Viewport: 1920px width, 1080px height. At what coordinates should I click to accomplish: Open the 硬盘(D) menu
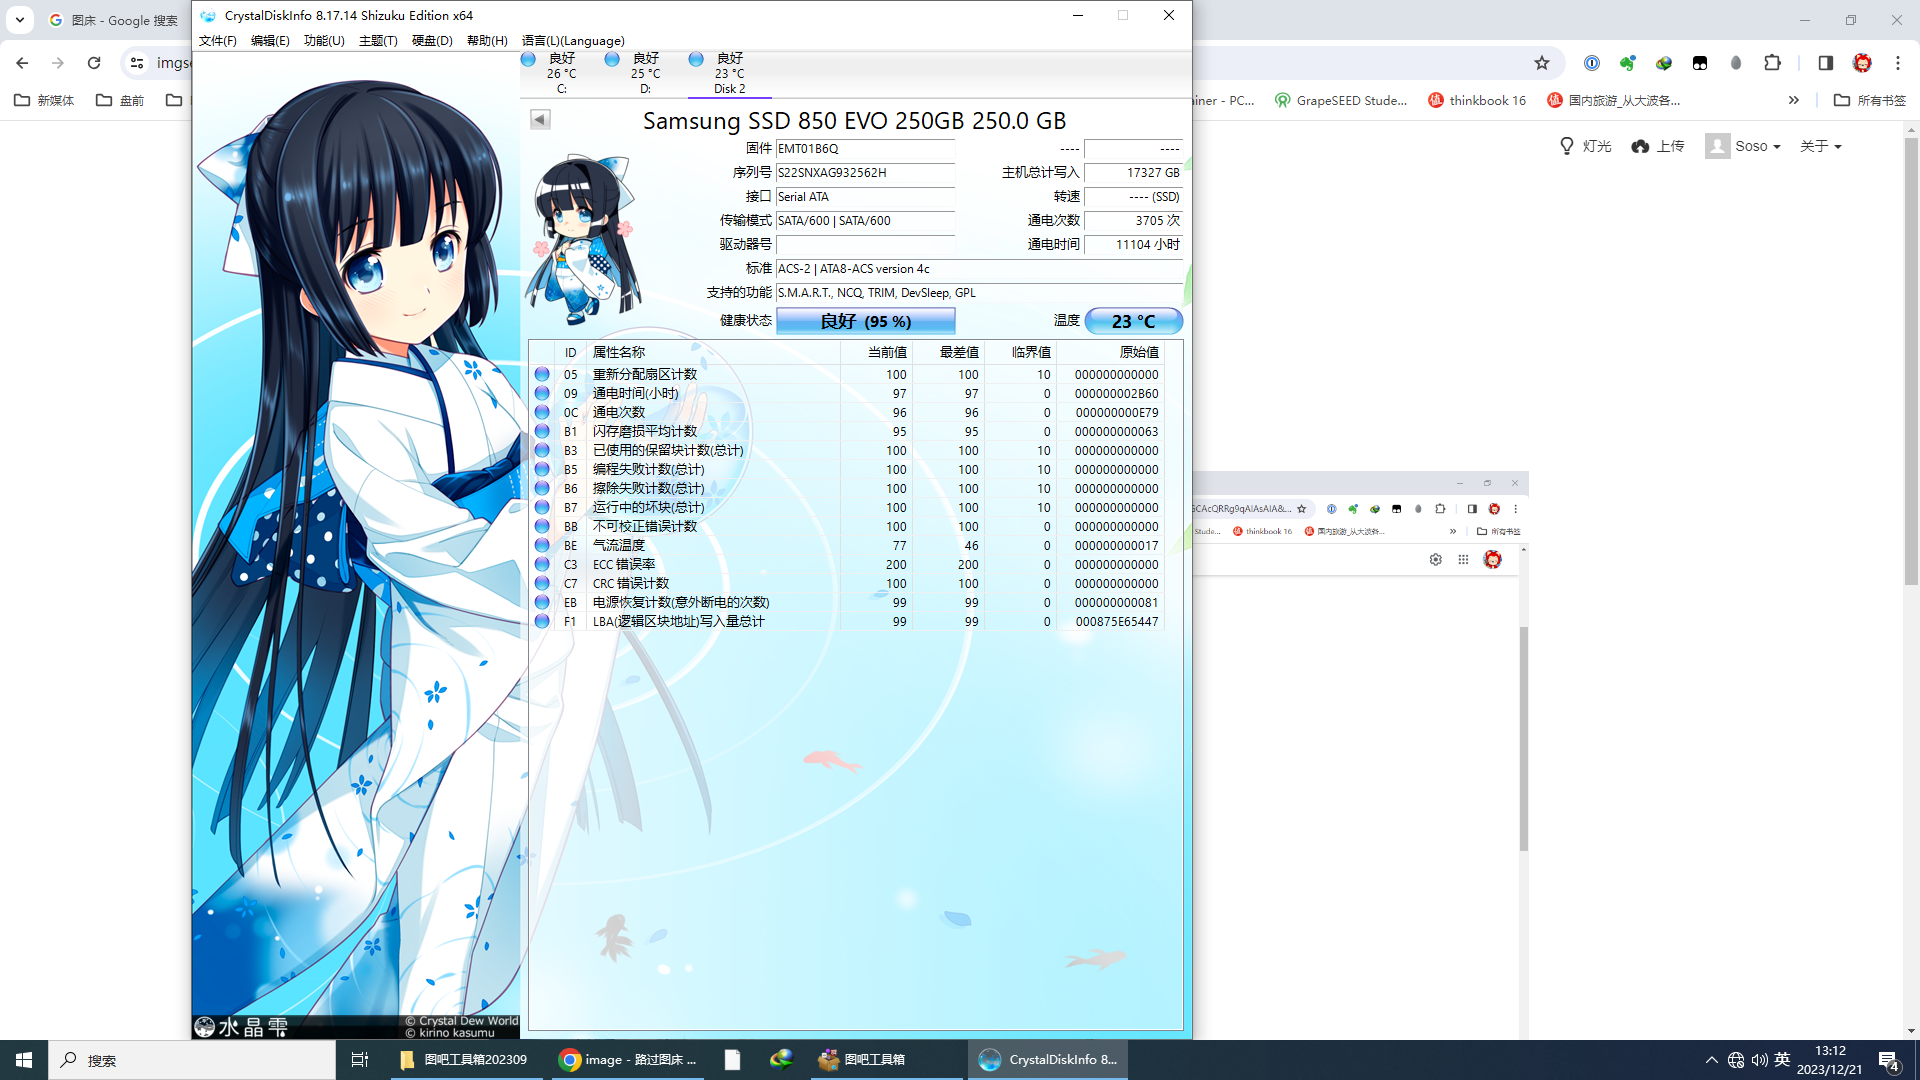click(432, 41)
